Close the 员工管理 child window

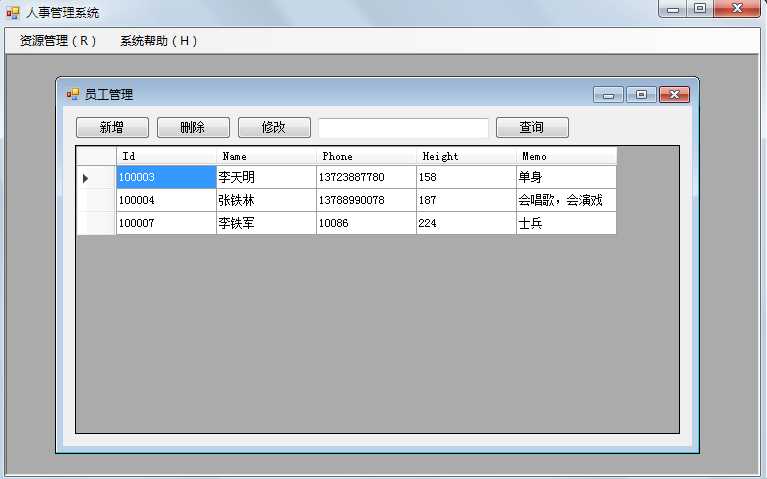pos(675,94)
